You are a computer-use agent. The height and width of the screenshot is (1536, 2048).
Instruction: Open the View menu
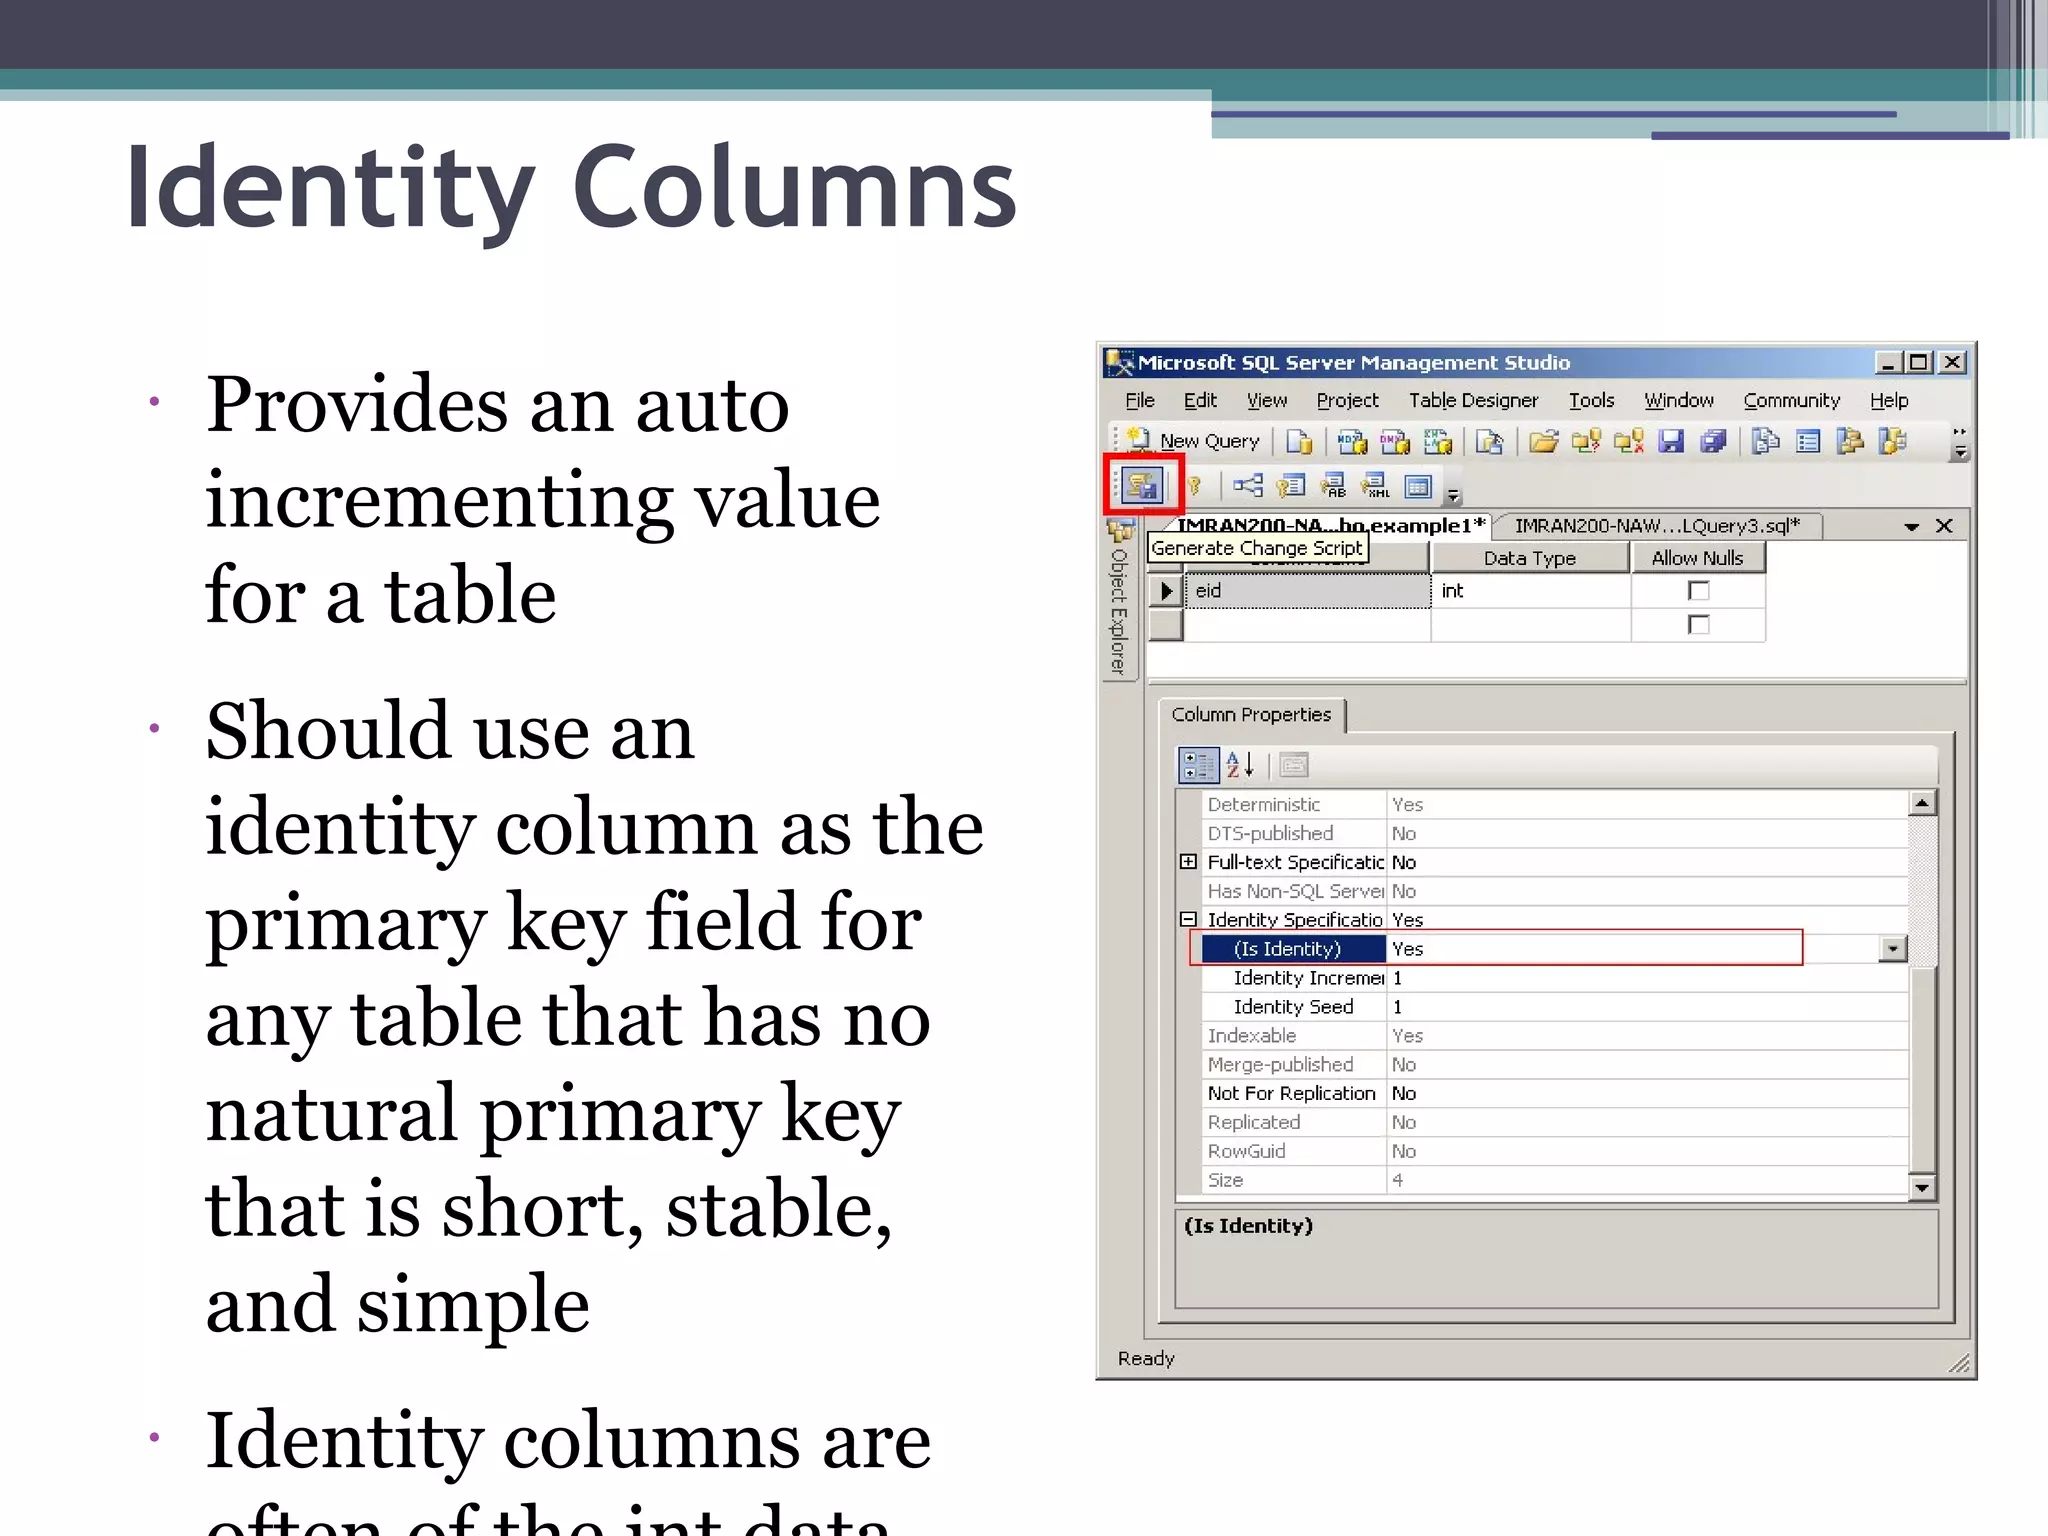click(1267, 400)
